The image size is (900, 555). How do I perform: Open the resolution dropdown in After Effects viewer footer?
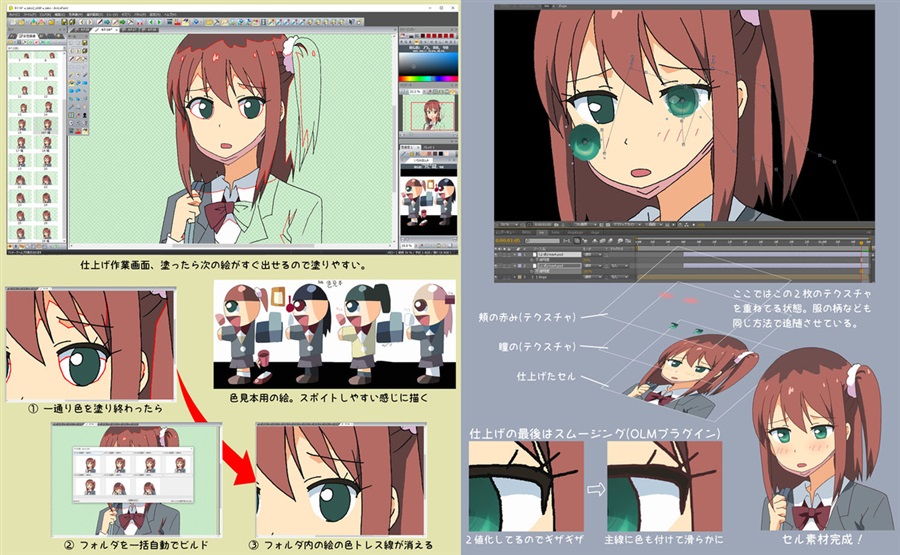point(584,225)
